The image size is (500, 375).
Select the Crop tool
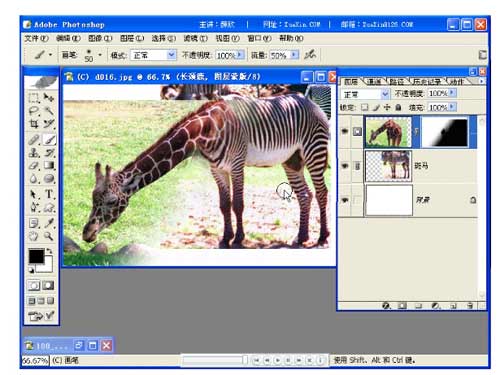(x=34, y=124)
